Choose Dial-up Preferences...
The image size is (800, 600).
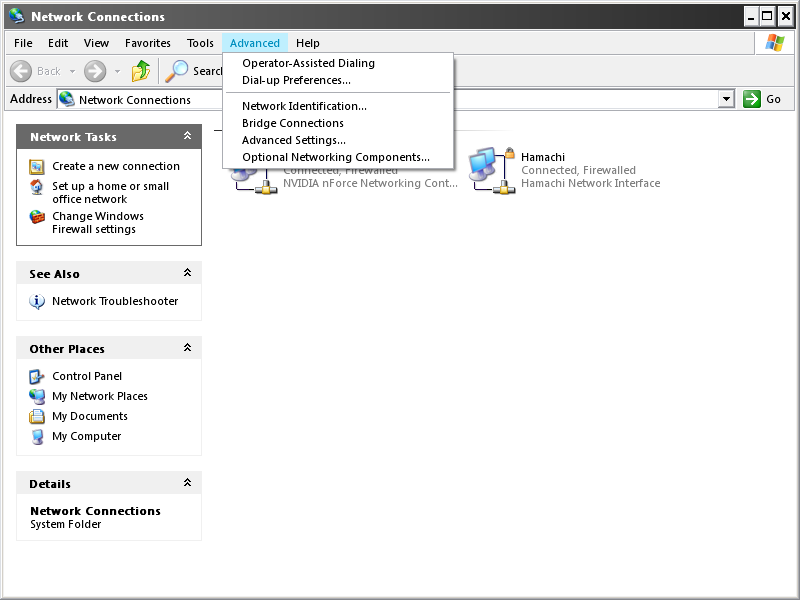pyautogui.click(x=338, y=80)
